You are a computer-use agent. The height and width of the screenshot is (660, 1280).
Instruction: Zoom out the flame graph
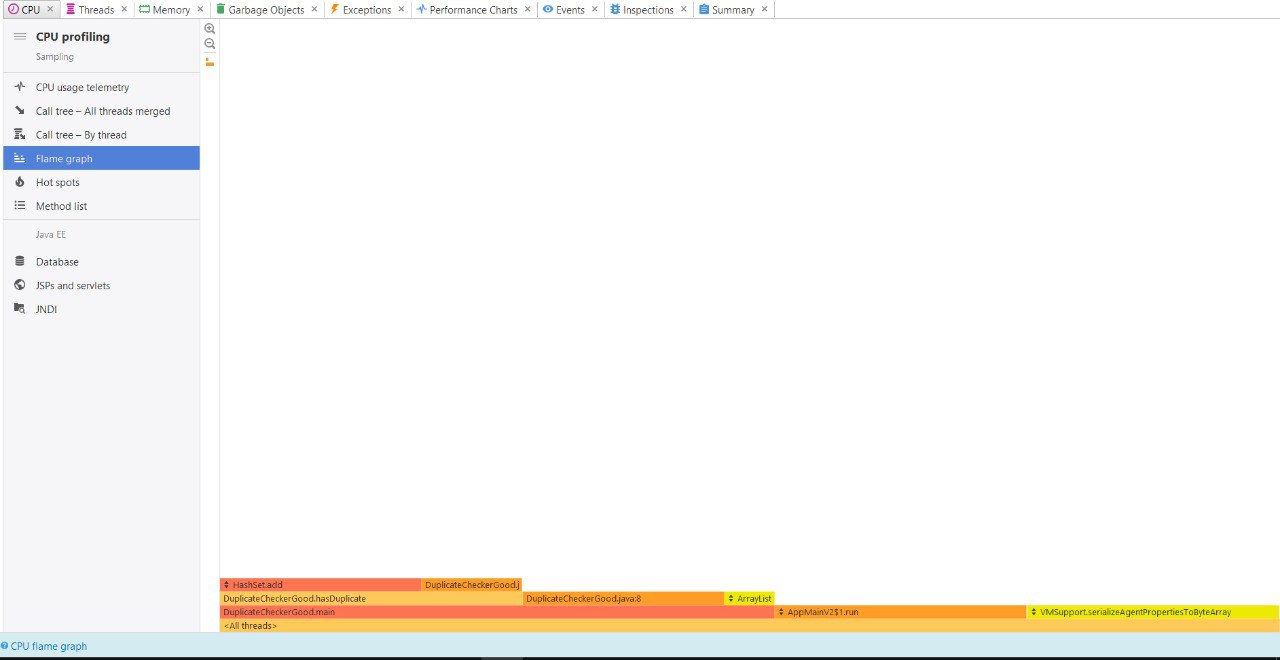click(x=210, y=44)
